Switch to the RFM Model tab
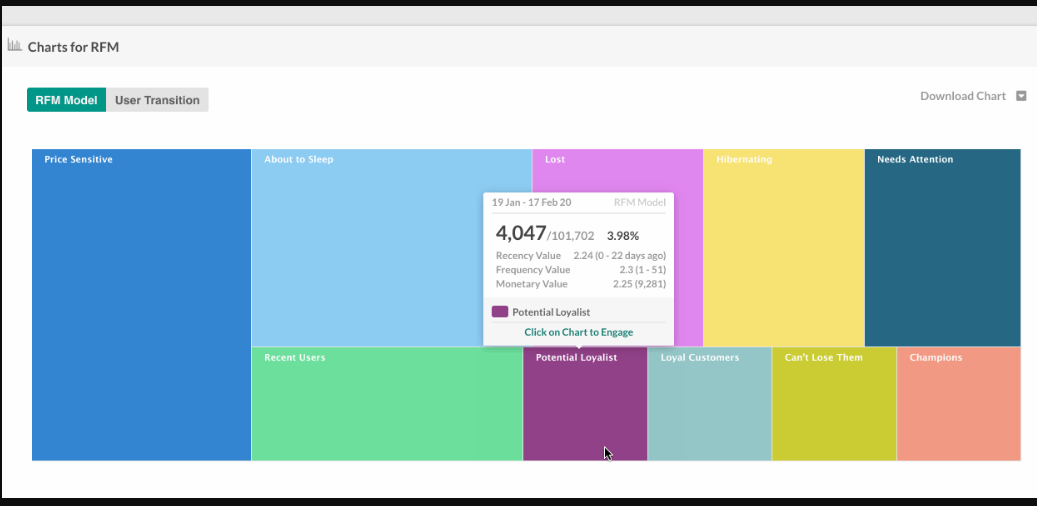 [66, 100]
